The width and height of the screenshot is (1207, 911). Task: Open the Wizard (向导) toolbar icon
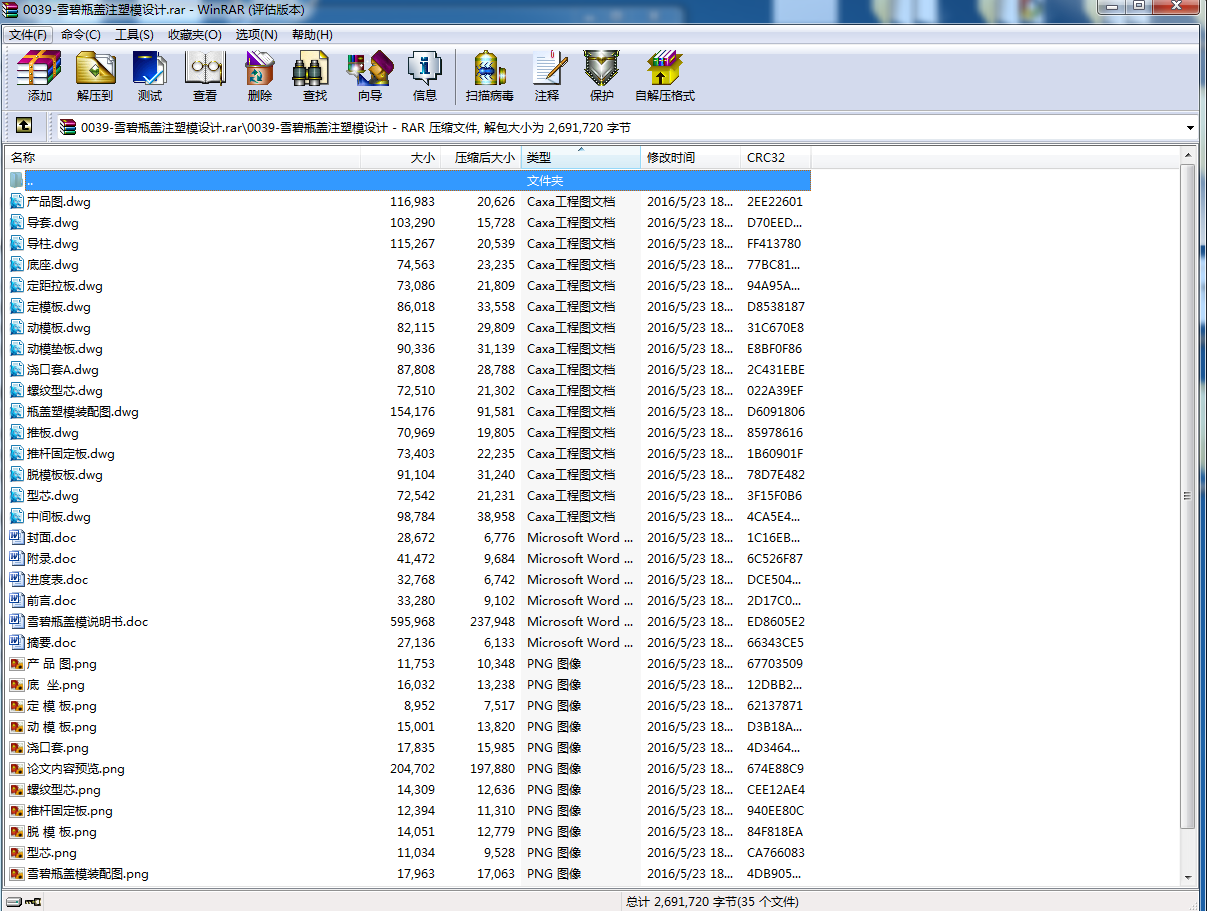[370, 76]
